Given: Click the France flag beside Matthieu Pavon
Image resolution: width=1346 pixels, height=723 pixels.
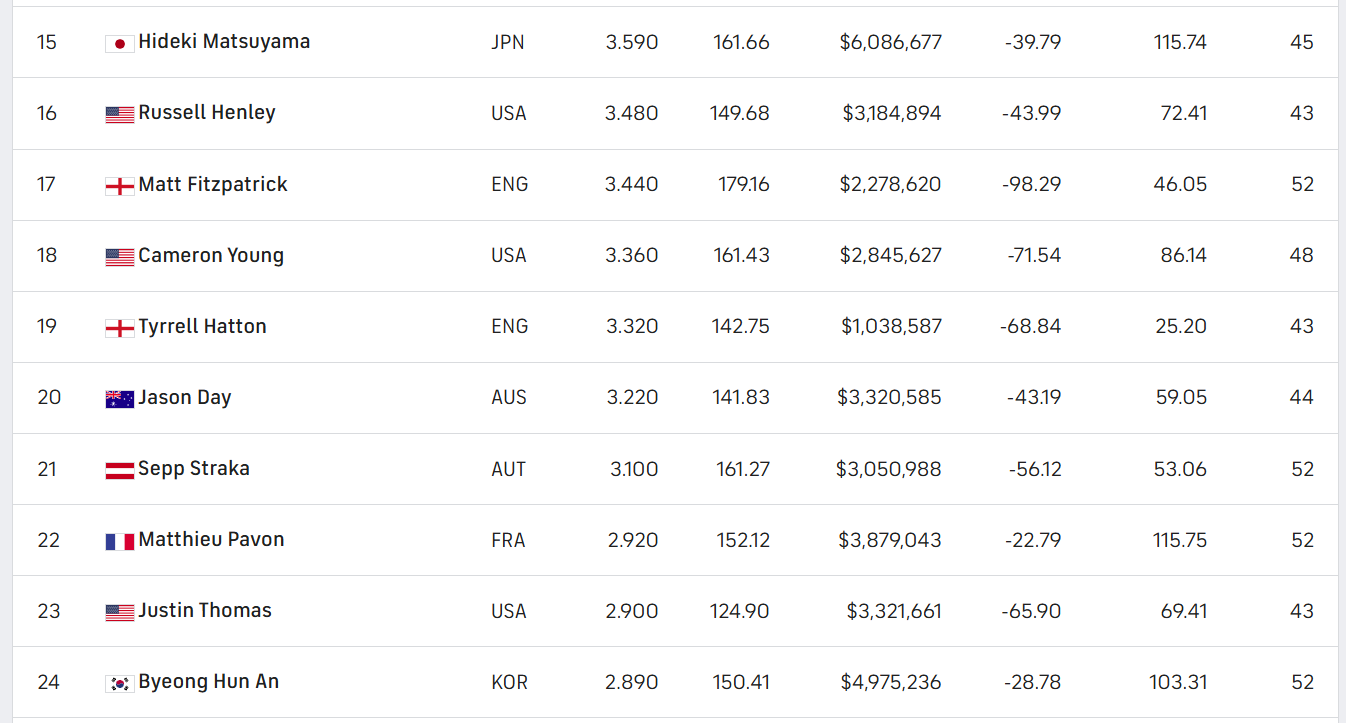Looking at the screenshot, I should 119,541.
